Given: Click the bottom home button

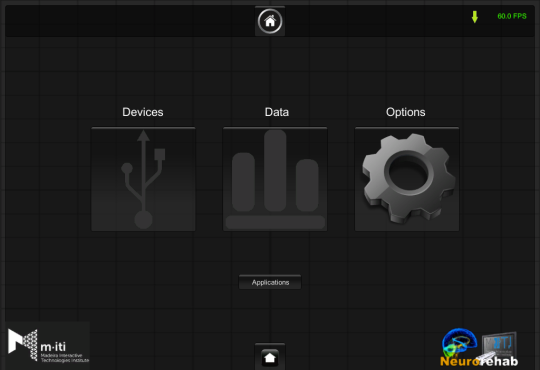Looking at the screenshot, I should [x=270, y=357].
